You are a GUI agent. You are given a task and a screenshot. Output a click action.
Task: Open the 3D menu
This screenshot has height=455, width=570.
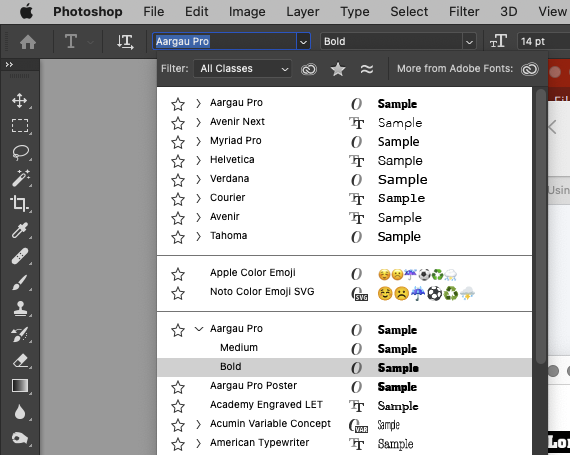tap(509, 12)
